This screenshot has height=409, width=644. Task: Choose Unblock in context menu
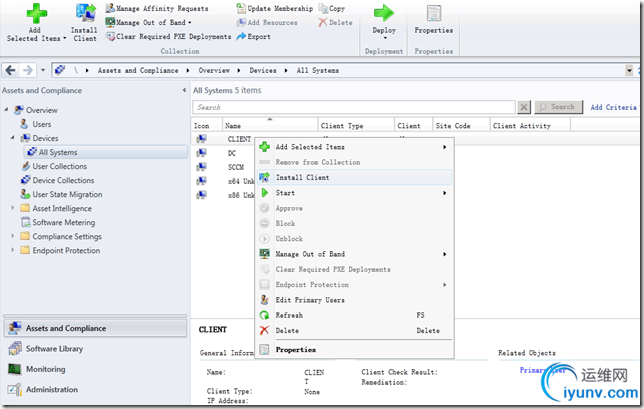tap(354, 239)
